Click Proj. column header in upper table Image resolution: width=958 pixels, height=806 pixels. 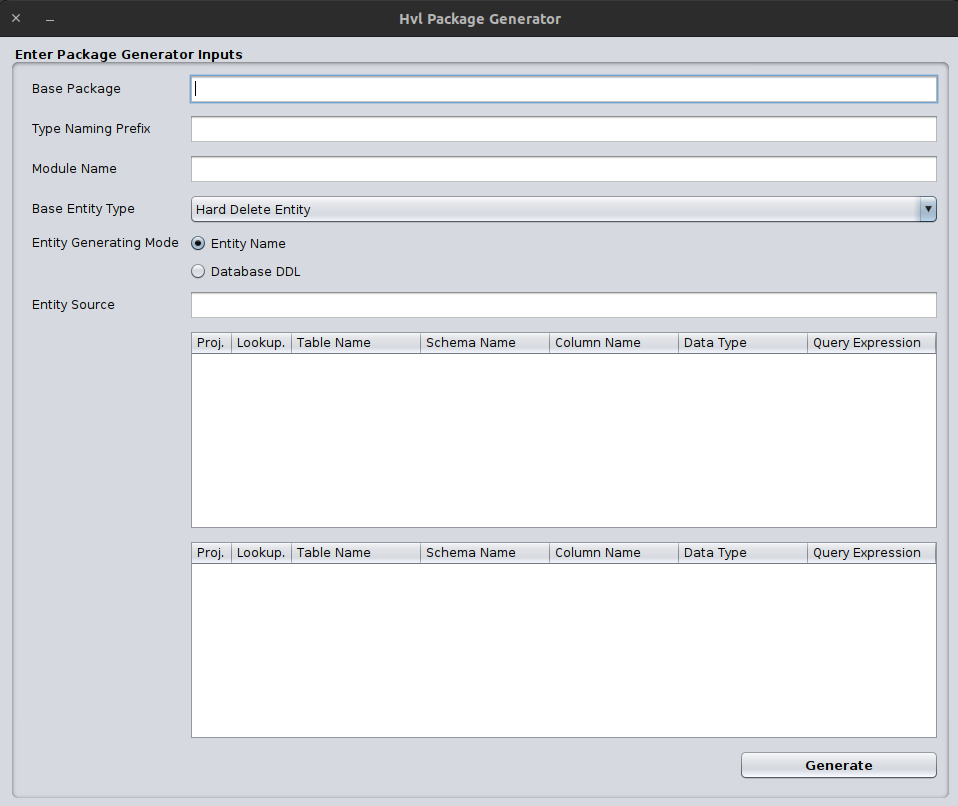pyautogui.click(x=211, y=343)
